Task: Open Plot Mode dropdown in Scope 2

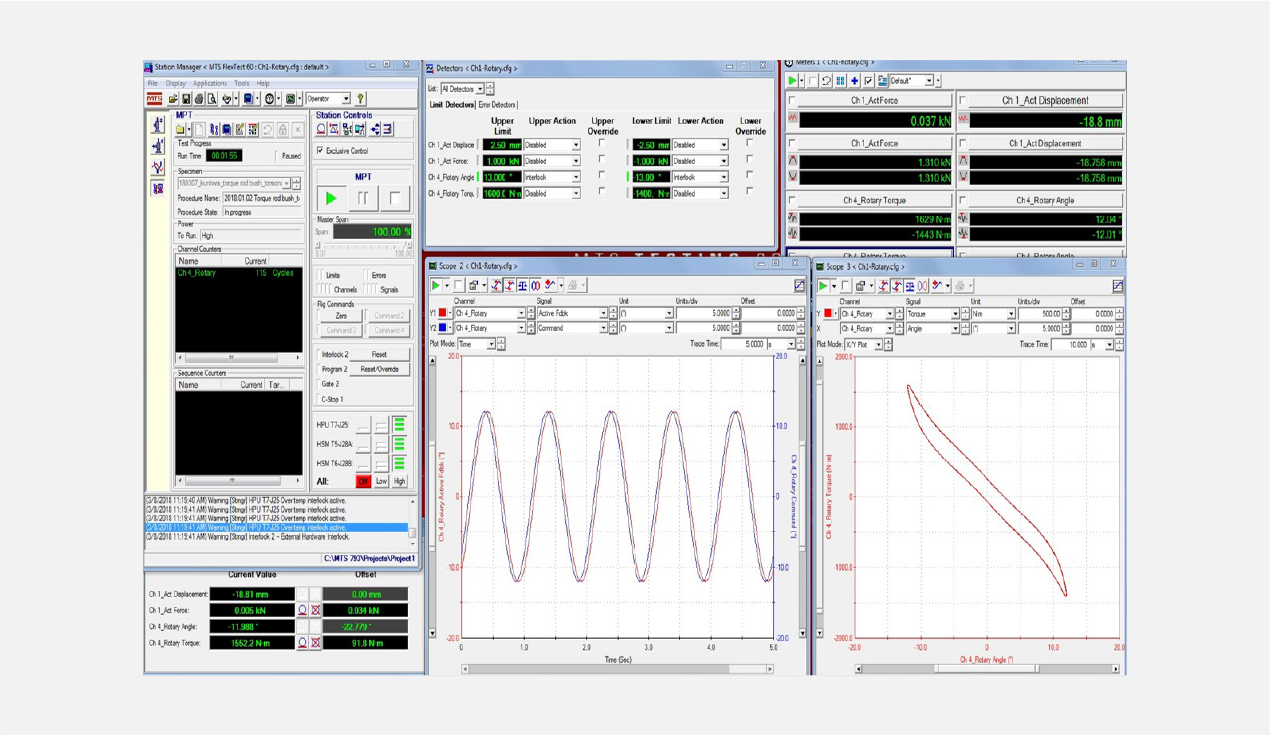Action: [x=491, y=344]
